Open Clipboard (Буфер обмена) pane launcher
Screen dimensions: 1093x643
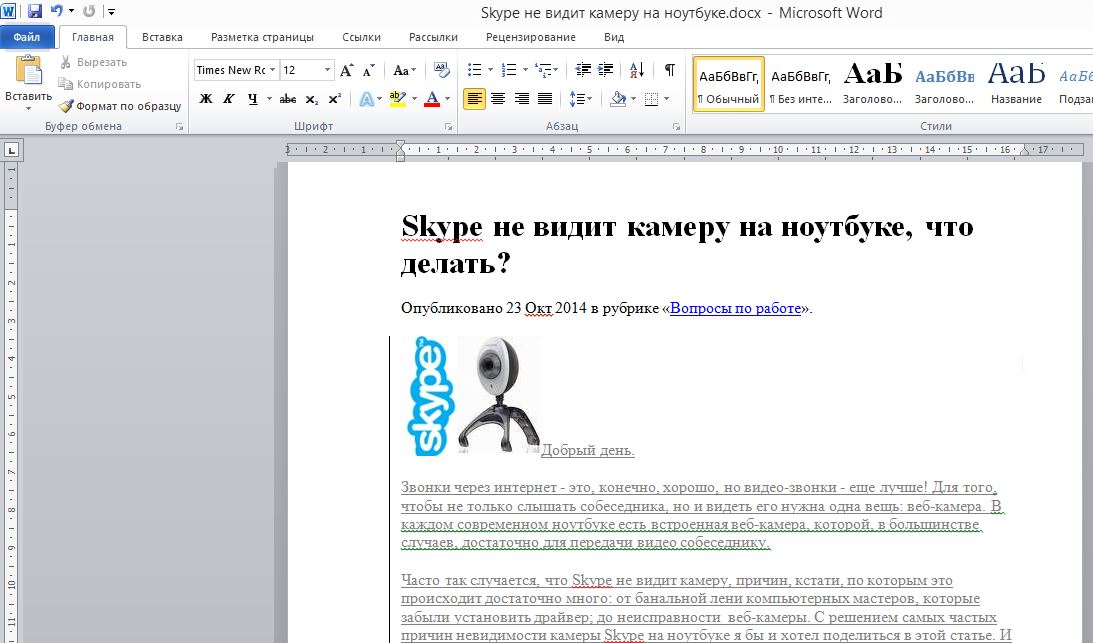179,127
